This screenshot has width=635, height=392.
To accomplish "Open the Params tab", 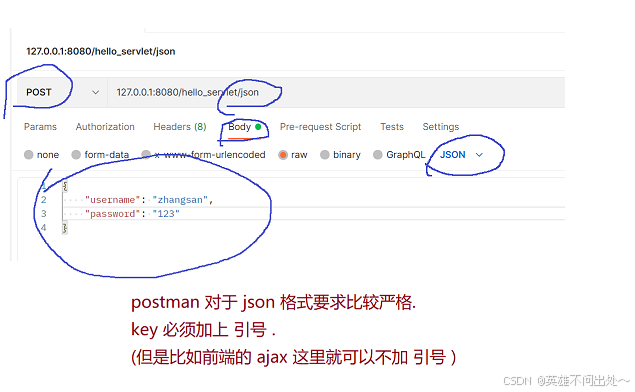I will click(x=40, y=127).
